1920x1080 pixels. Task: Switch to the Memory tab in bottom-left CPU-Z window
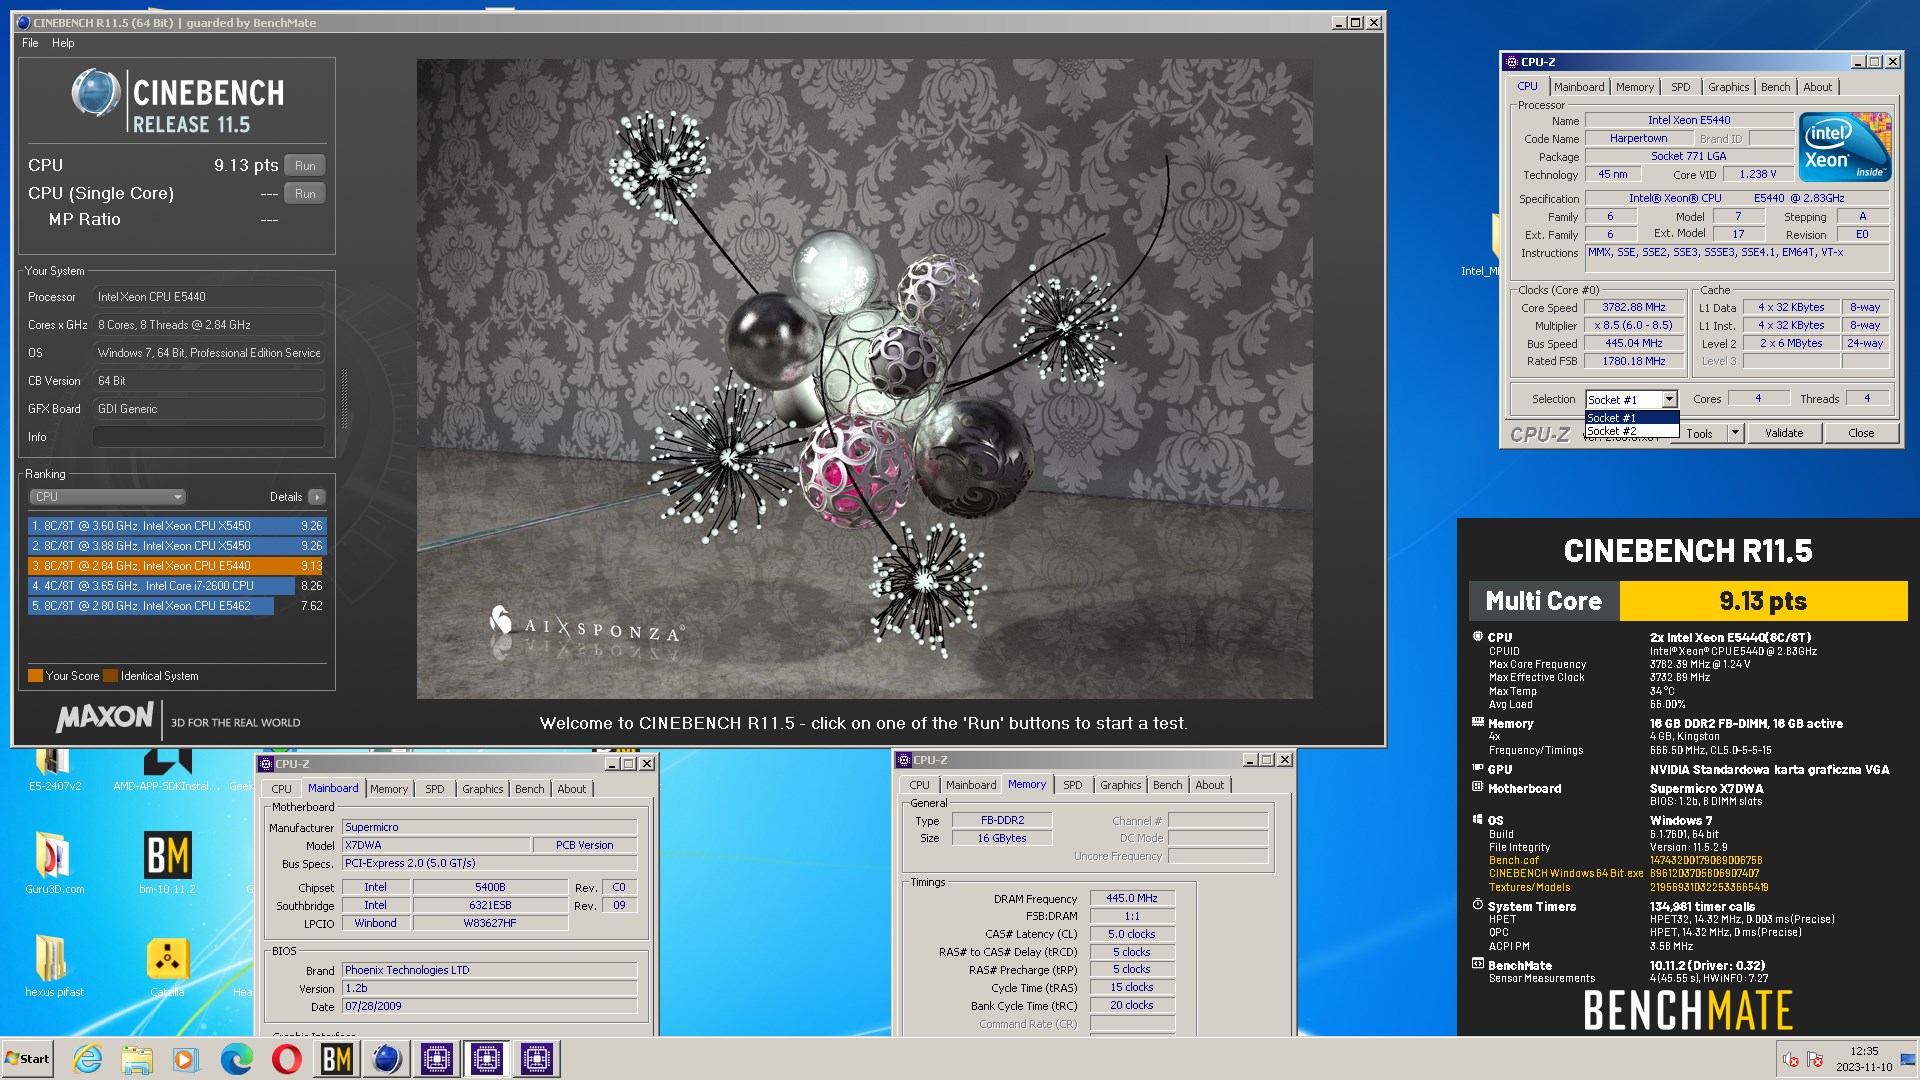click(x=388, y=789)
